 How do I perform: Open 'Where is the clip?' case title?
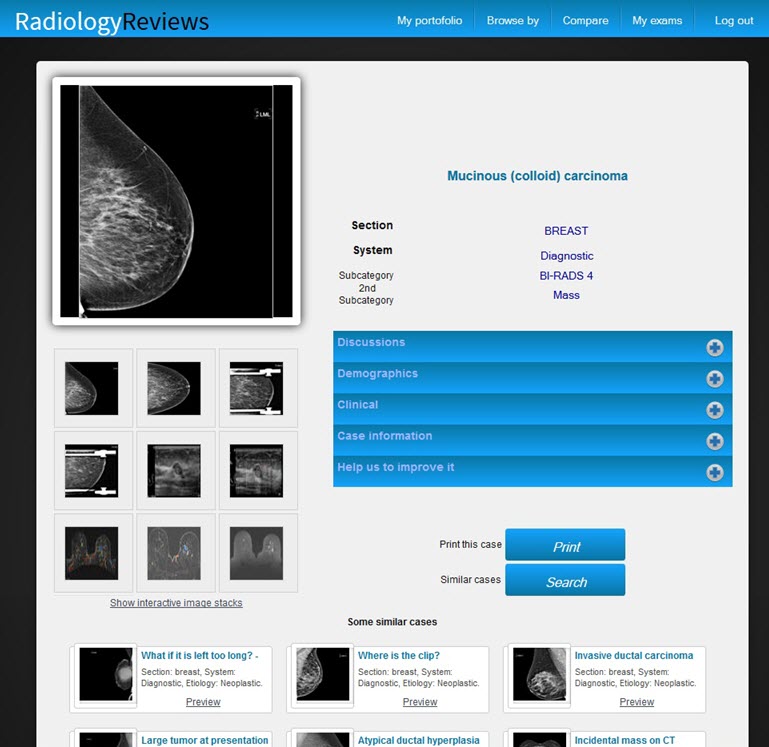click(399, 655)
